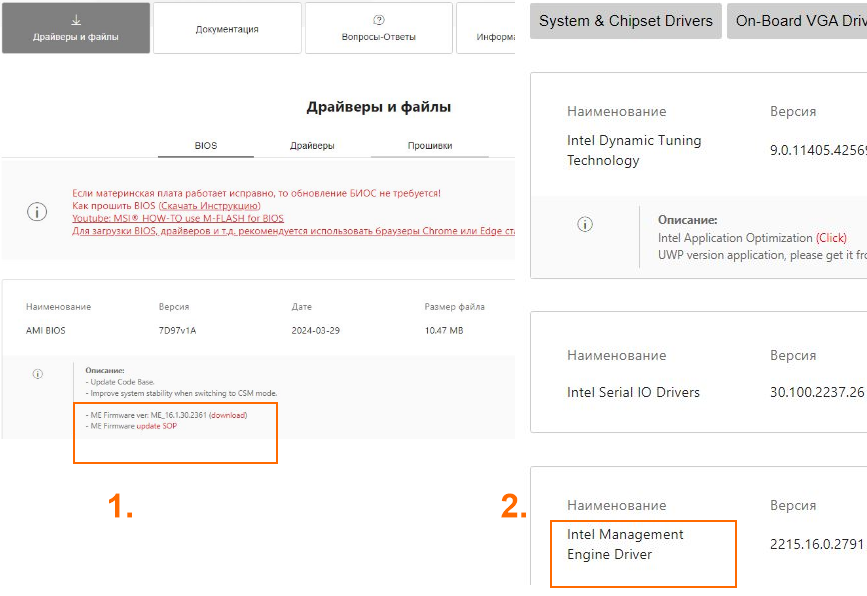Open Youtube MSI HOW-TO use M-FLASH link
Screen dimensions: 867x596
pos(178,218)
